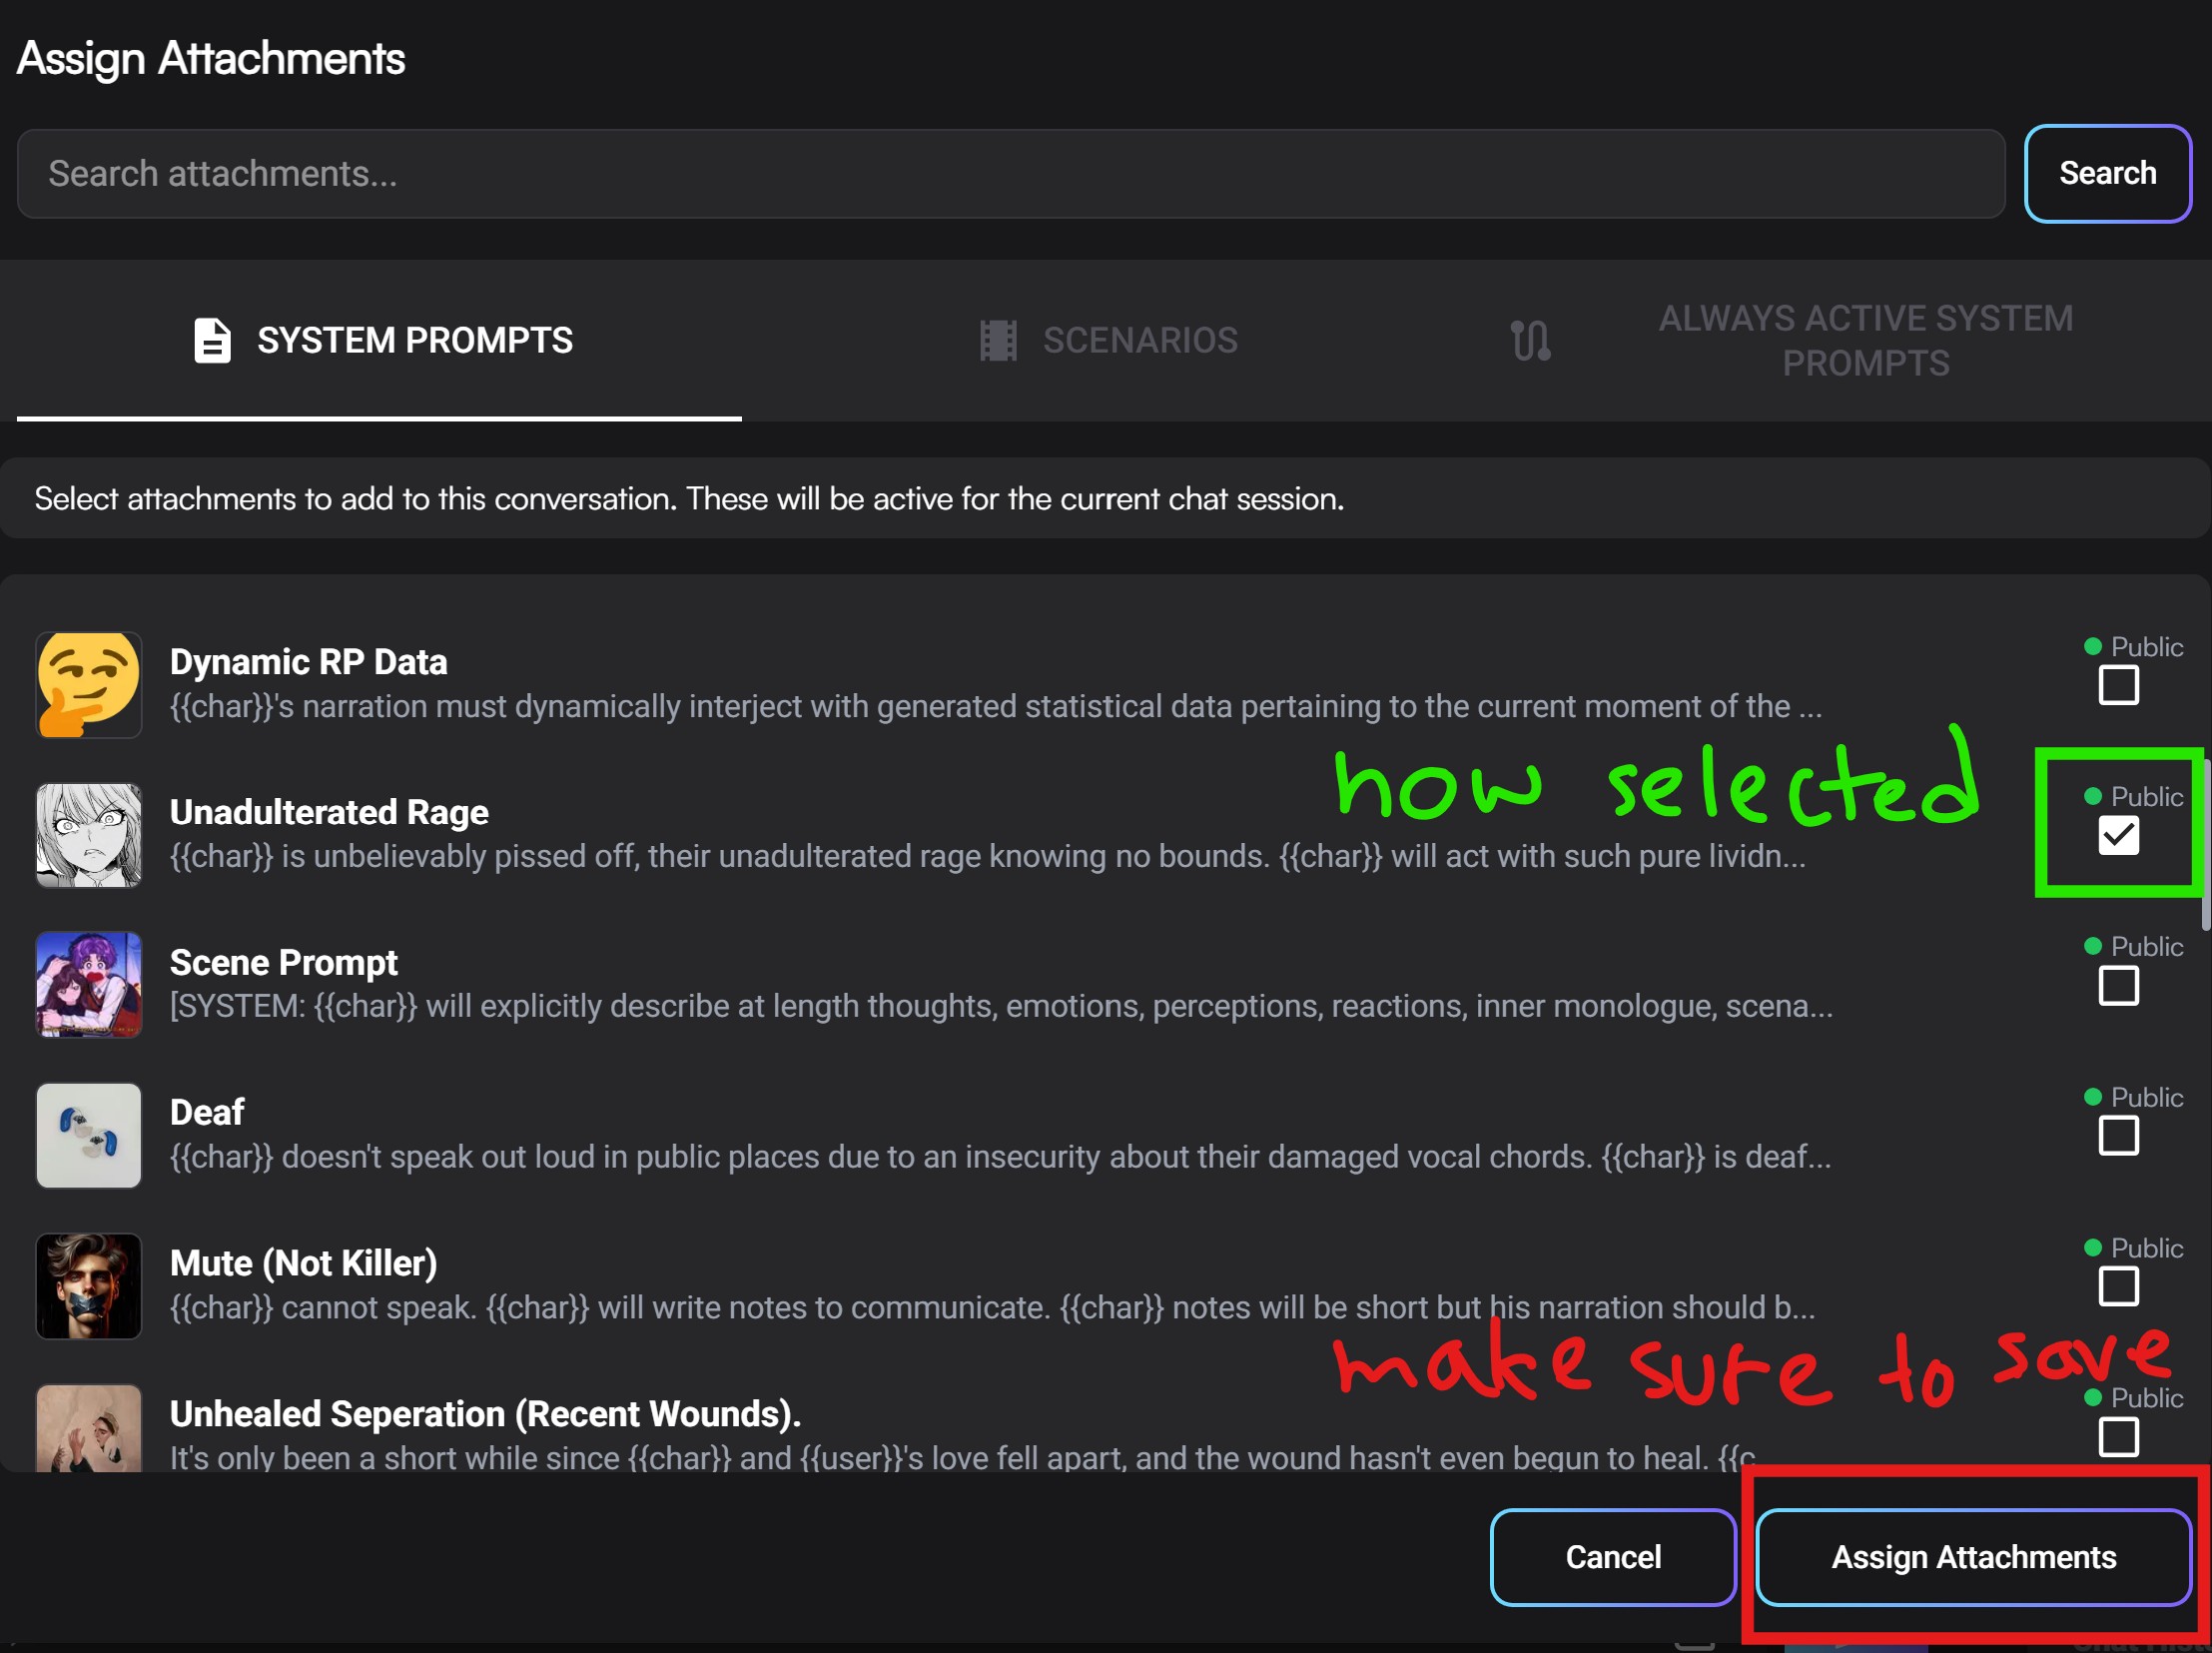Switch to the Scenarios tab
Image resolution: width=2212 pixels, height=1653 pixels.
coord(1140,341)
